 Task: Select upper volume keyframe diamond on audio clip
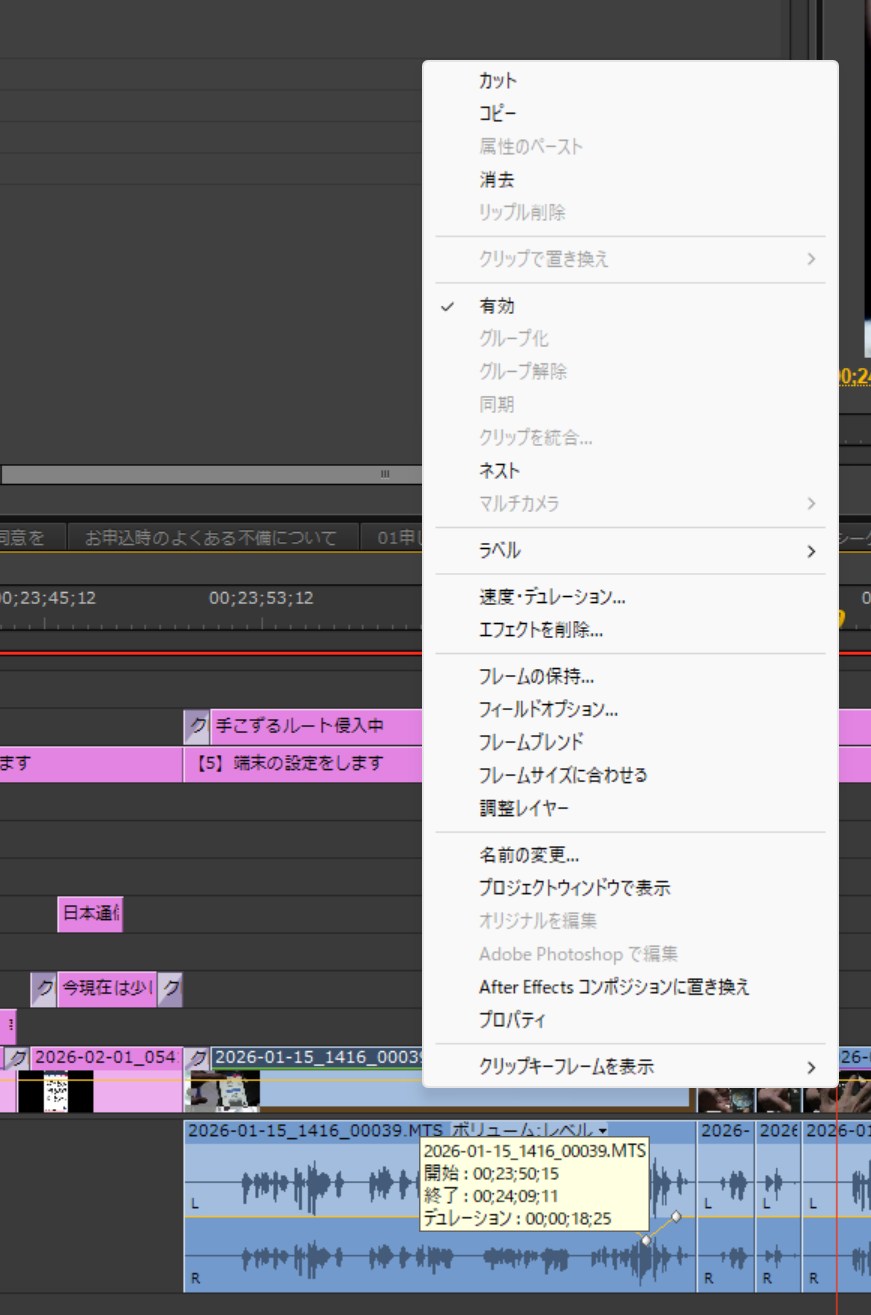[x=676, y=1217]
